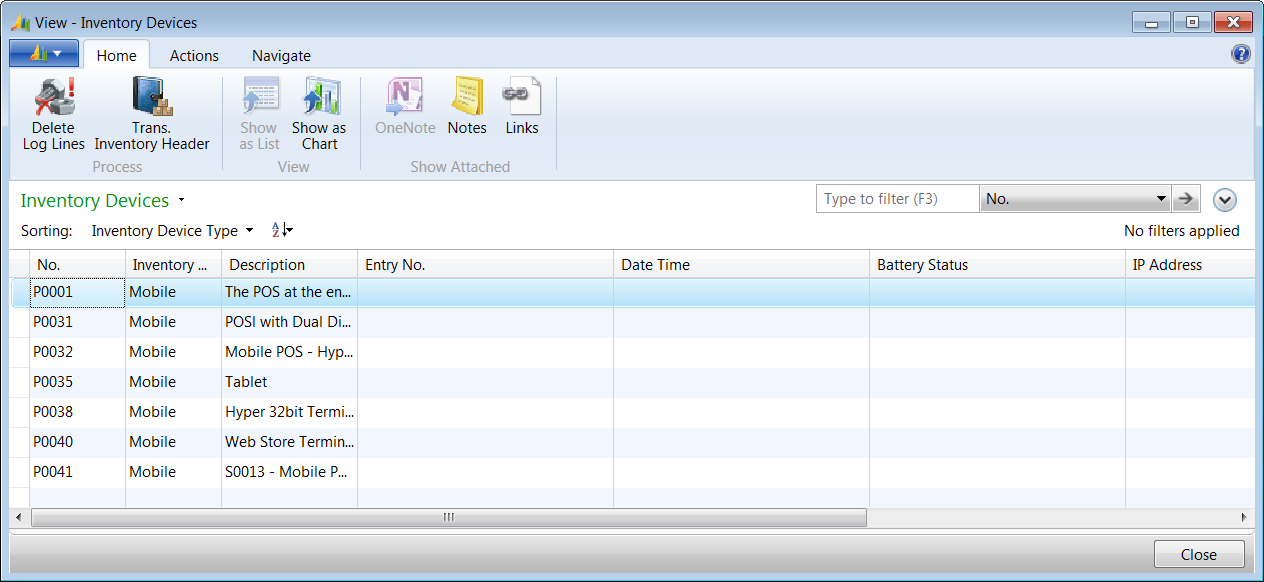Open the Links icon
1264x582 pixels.
pyautogui.click(x=522, y=97)
